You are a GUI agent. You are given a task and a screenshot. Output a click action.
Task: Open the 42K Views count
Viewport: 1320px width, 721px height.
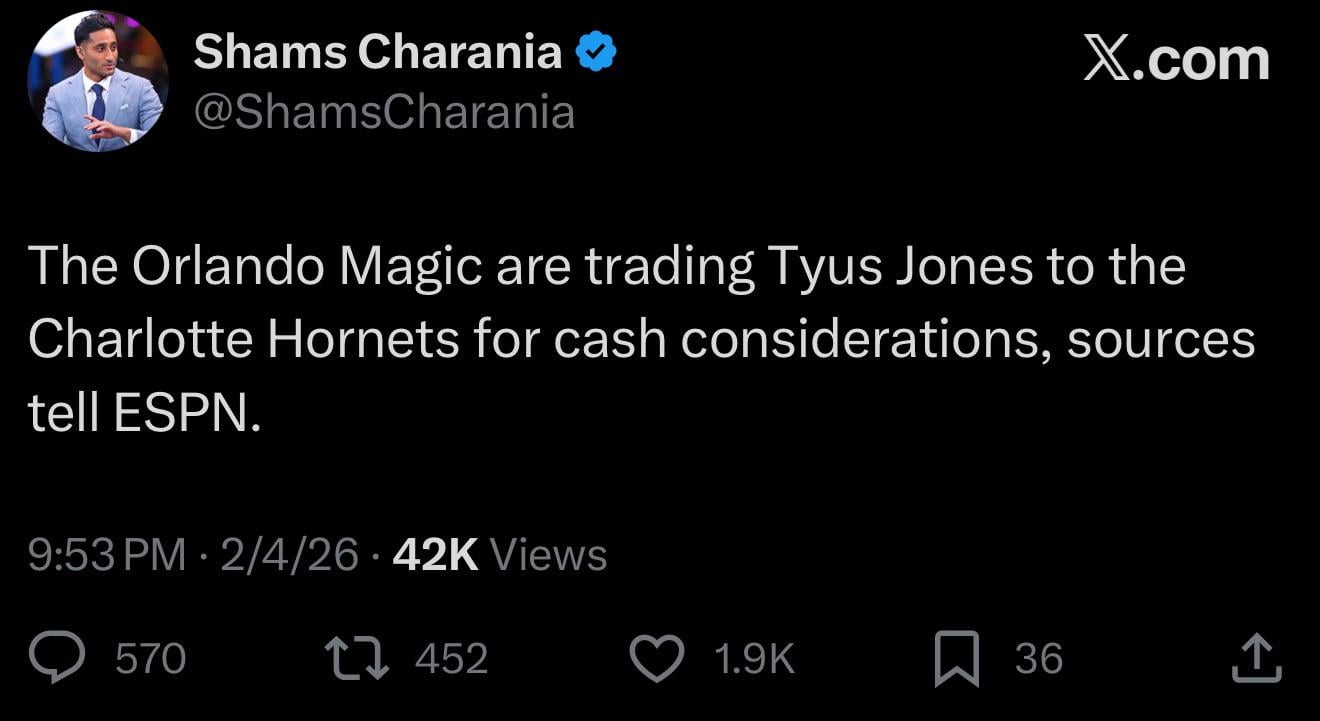[x=498, y=553]
